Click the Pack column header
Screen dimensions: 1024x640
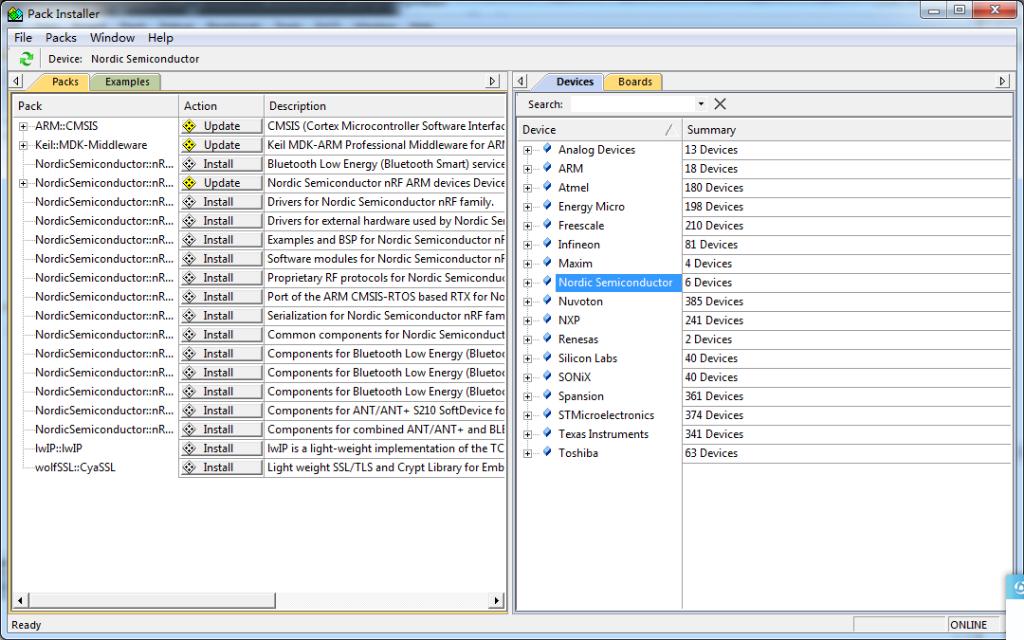coord(95,106)
